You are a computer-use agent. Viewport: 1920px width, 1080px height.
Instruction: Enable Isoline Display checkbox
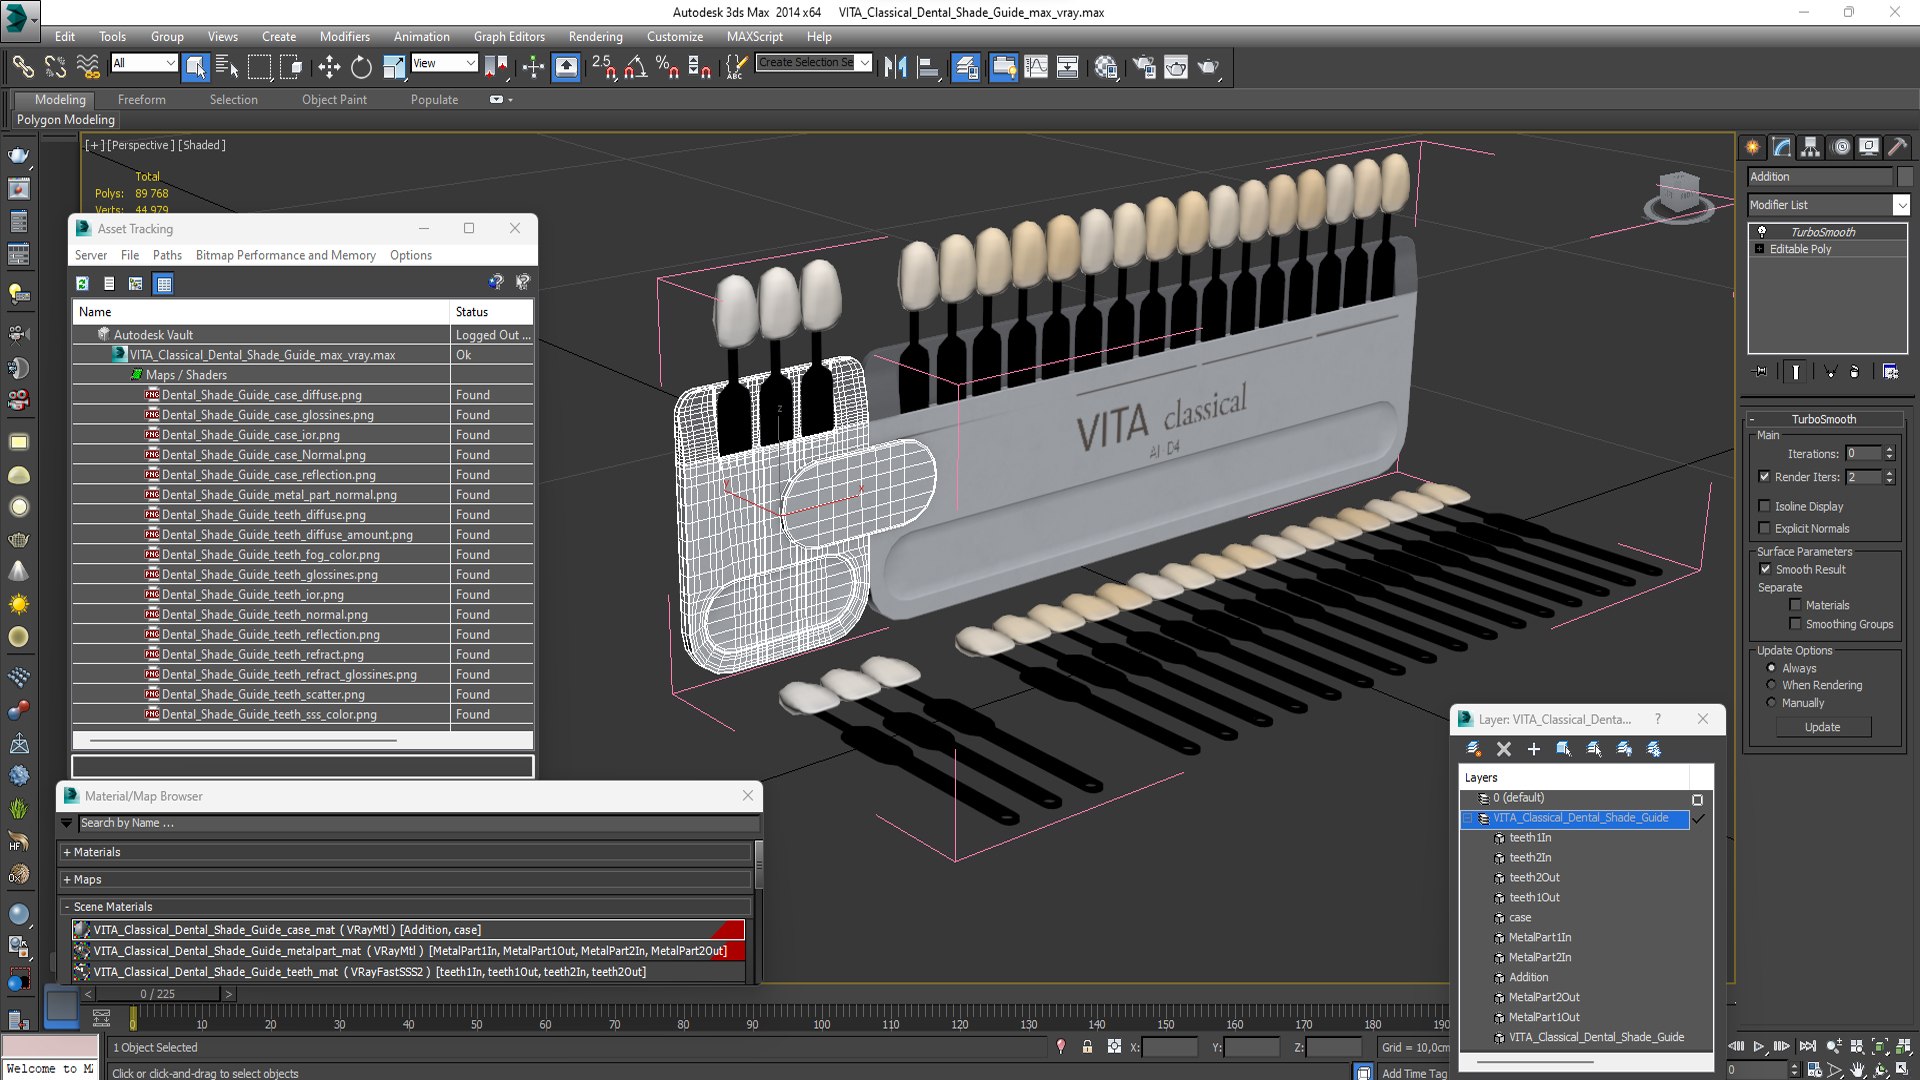1765,506
